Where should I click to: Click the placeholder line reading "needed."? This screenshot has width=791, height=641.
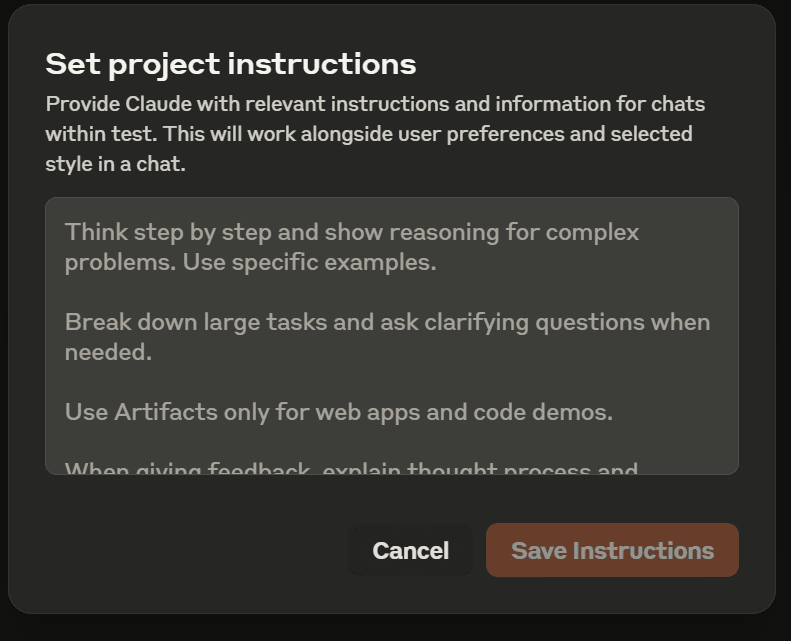[108, 352]
